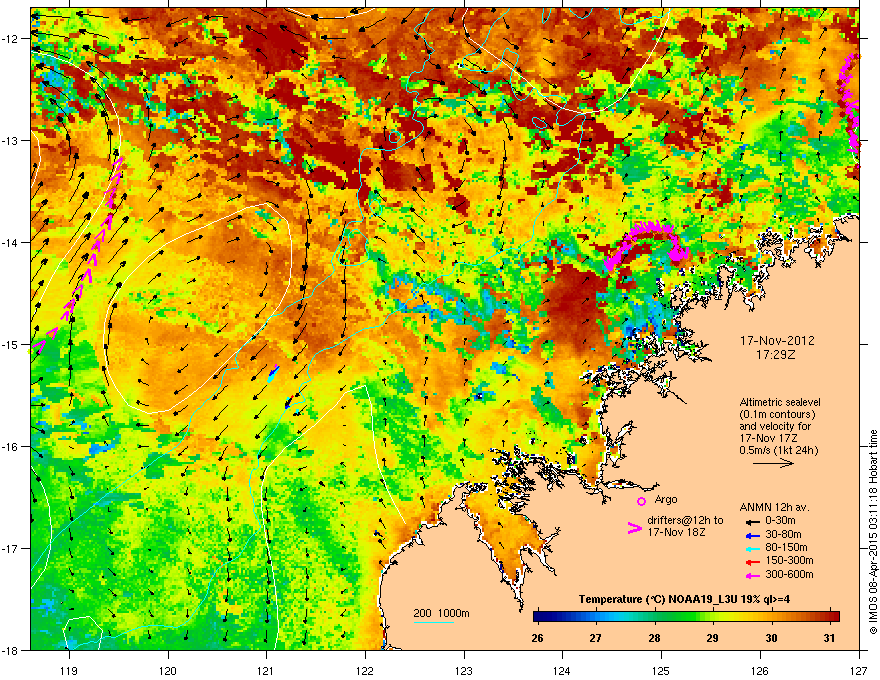Click the magenta drifter track by longitude 127
Image resolution: width=880 pixels, height=680 pixels.
click(849, 103)
